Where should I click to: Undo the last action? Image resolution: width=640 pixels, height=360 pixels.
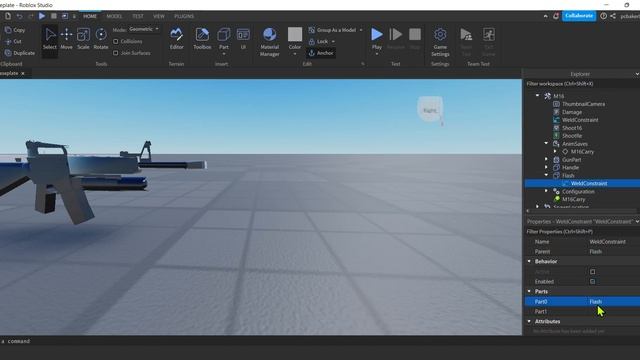pyautogui.click(x=19, y=16)
